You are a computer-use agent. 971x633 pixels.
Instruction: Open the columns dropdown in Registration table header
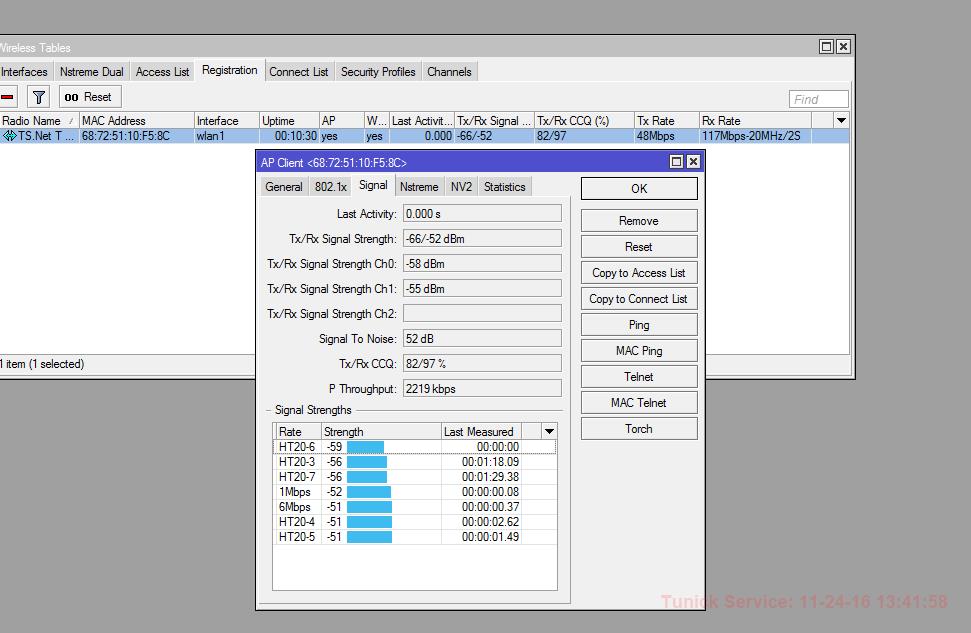tap(841, 120)
